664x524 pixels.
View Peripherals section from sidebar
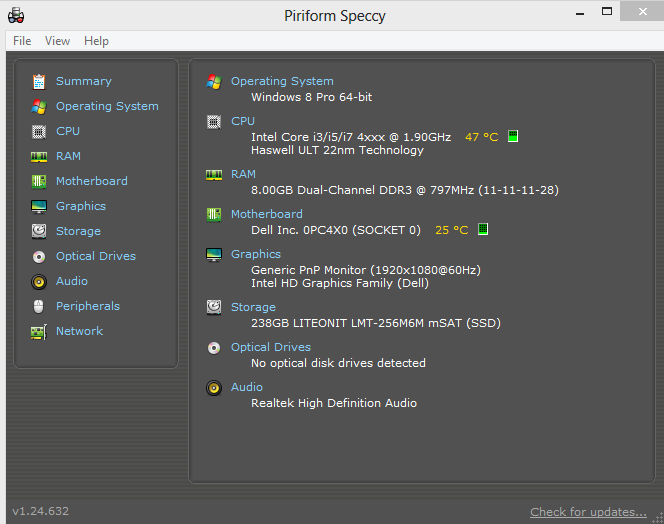tap(88, 306)
